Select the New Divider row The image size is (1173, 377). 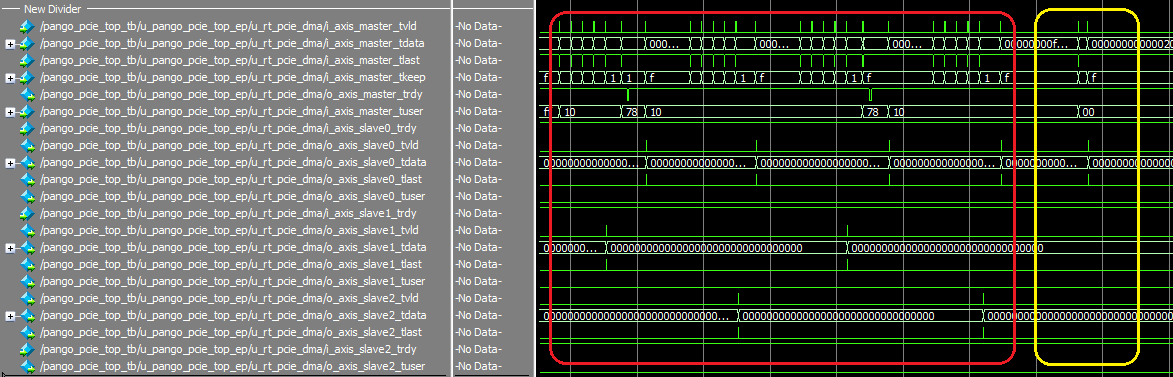pyautogui.click(x=224, y=9)
